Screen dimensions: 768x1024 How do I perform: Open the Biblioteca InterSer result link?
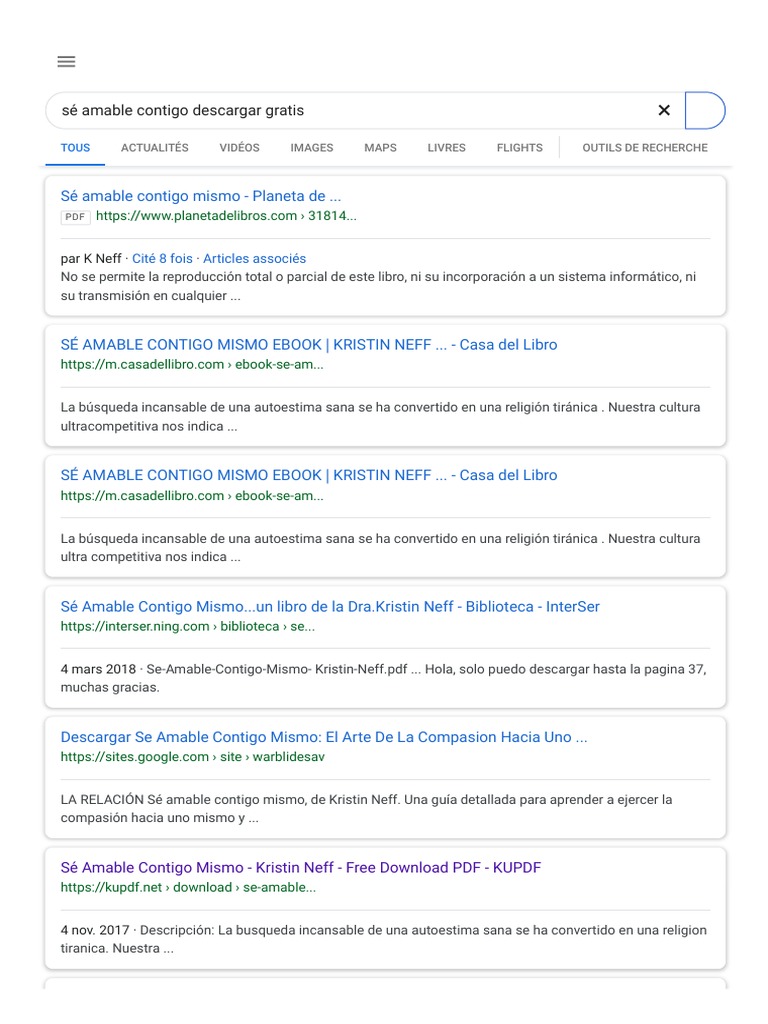point(330,607)
